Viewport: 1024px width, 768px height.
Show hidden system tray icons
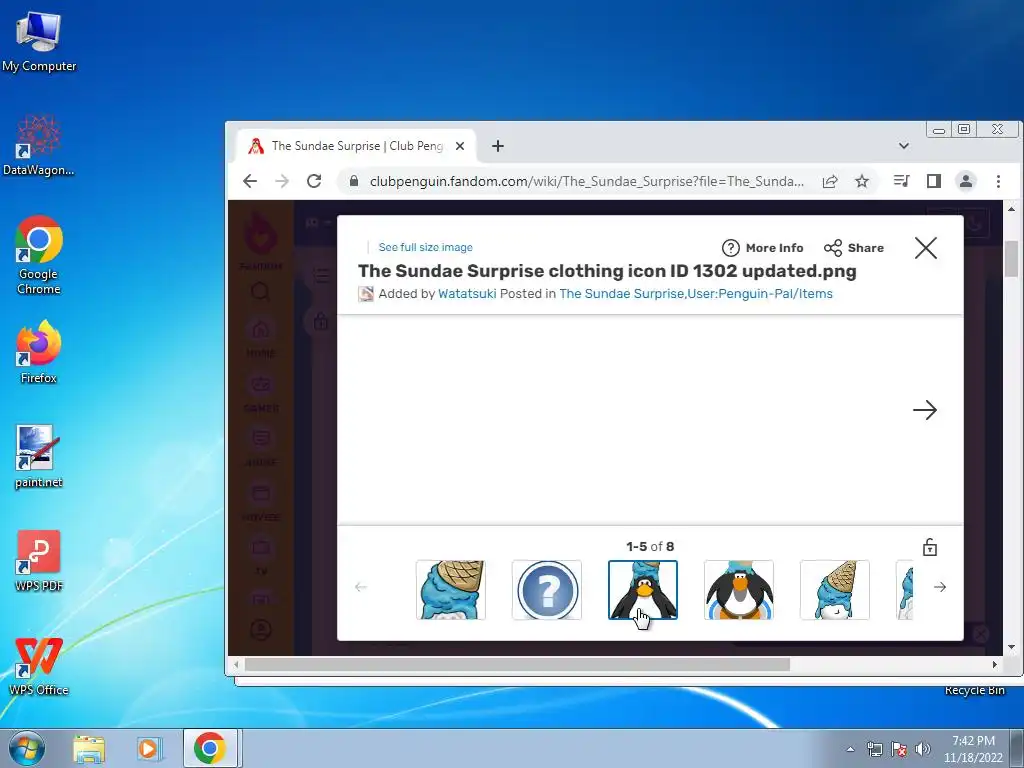point(850,749)
